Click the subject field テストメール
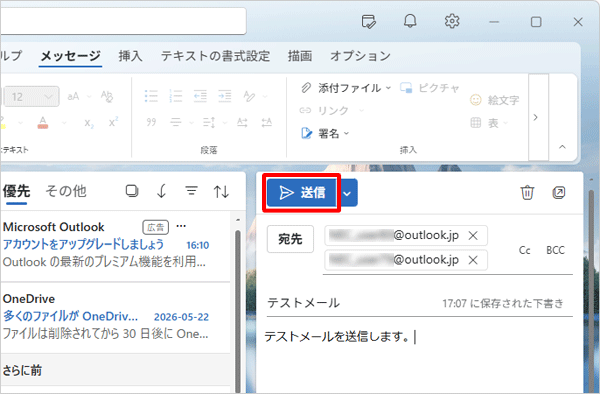 303,303
